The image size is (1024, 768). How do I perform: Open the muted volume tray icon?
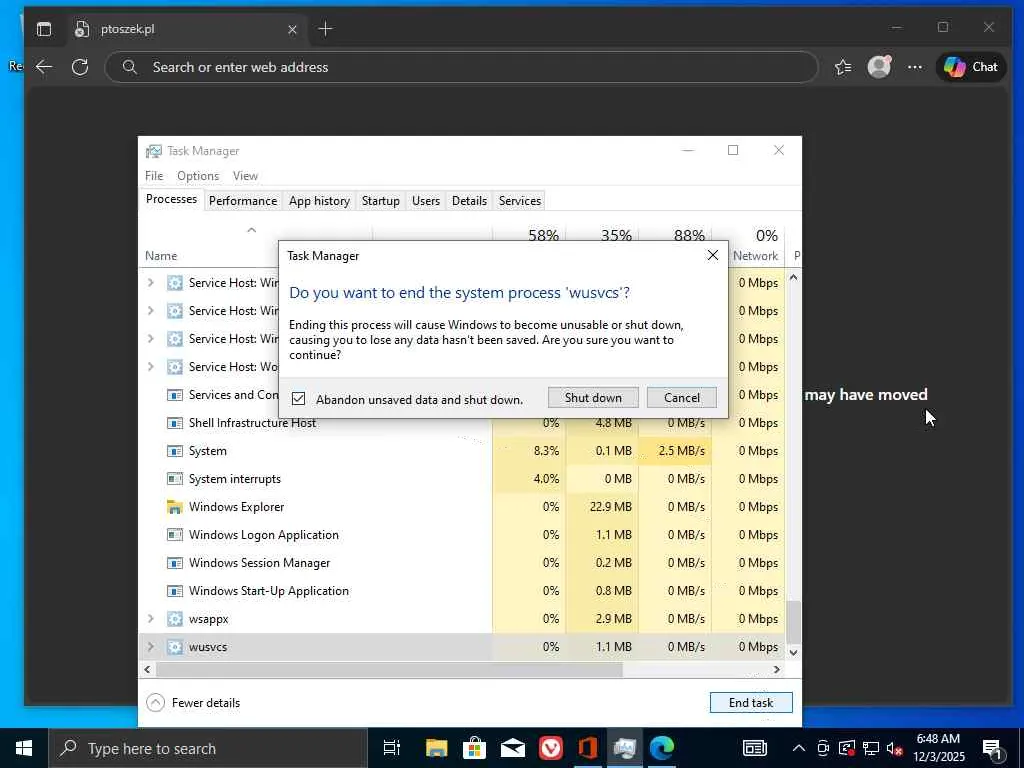895,748
